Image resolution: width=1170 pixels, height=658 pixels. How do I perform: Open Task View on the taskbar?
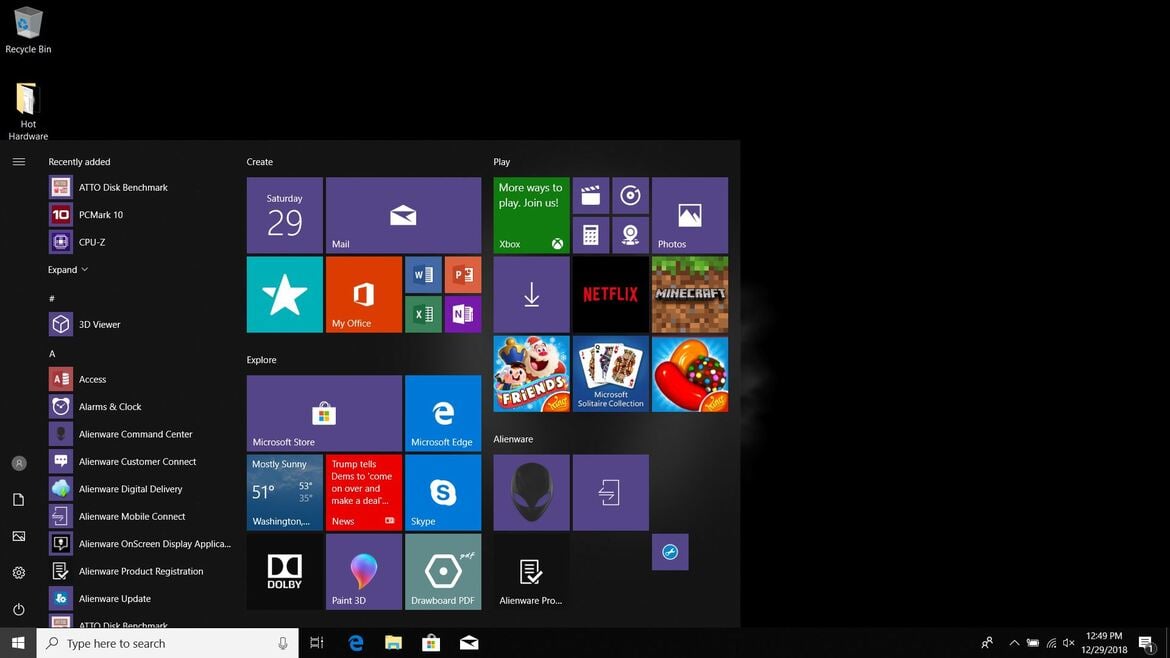click(316, 642)
